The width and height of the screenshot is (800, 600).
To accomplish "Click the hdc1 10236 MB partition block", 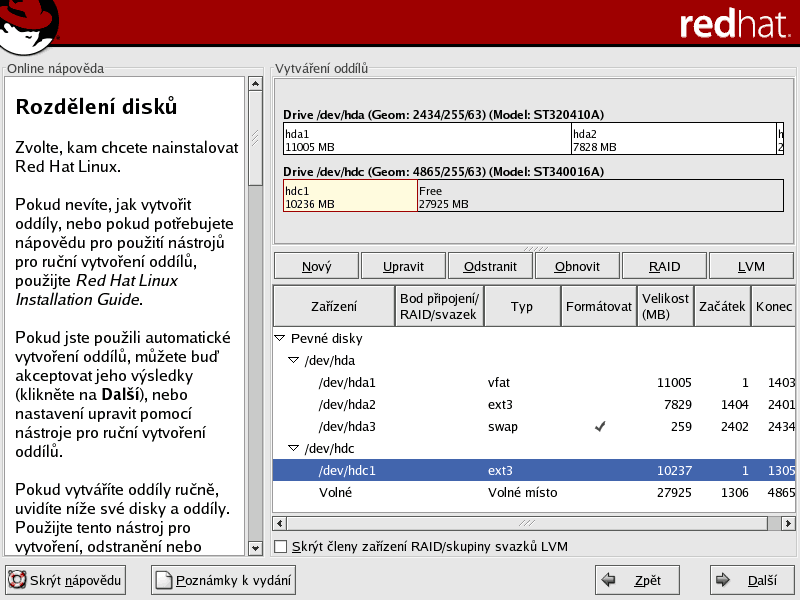I will tap(350, 195).
